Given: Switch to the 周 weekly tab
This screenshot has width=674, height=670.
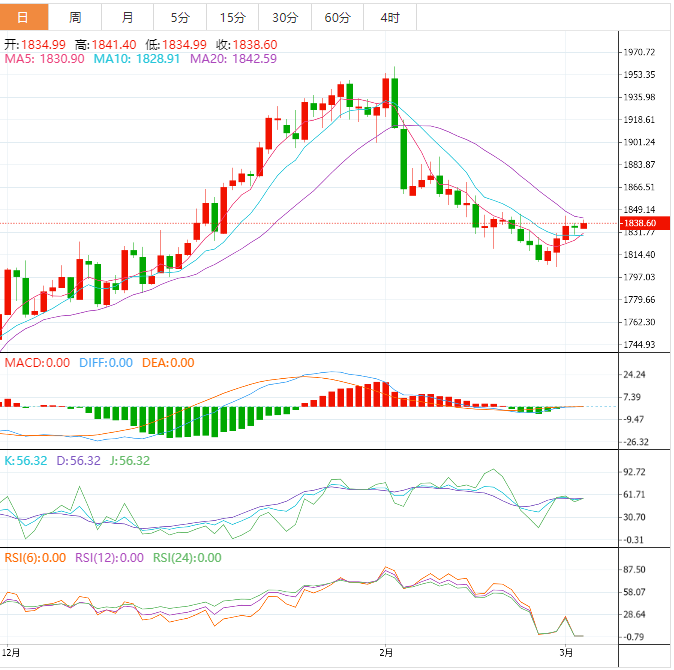Looking at the screenshot, I should [x=76, y=17].
